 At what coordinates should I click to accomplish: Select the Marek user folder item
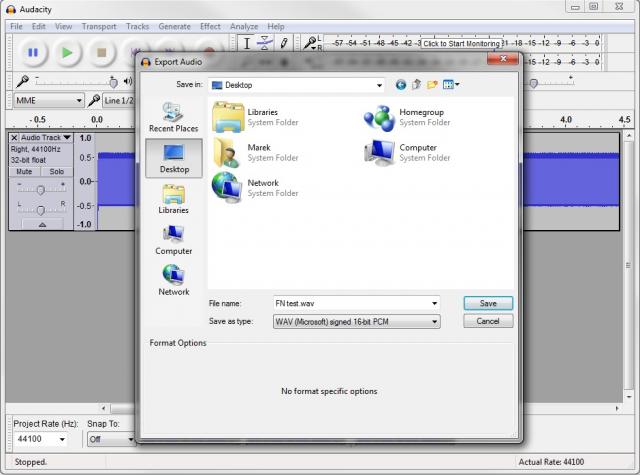coord(256,153)
